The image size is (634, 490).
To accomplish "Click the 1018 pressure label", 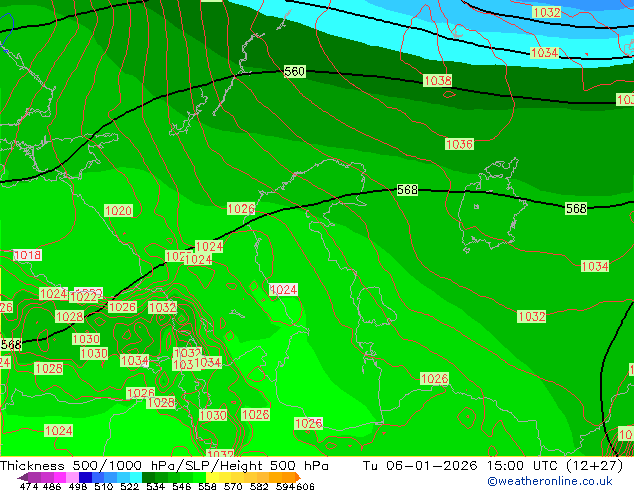I will 27,255.
